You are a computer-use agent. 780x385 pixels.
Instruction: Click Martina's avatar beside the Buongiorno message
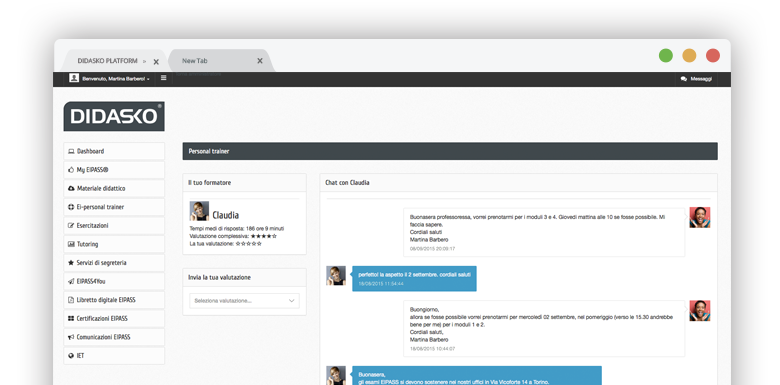pyautogui.click(x=699, y=310)
